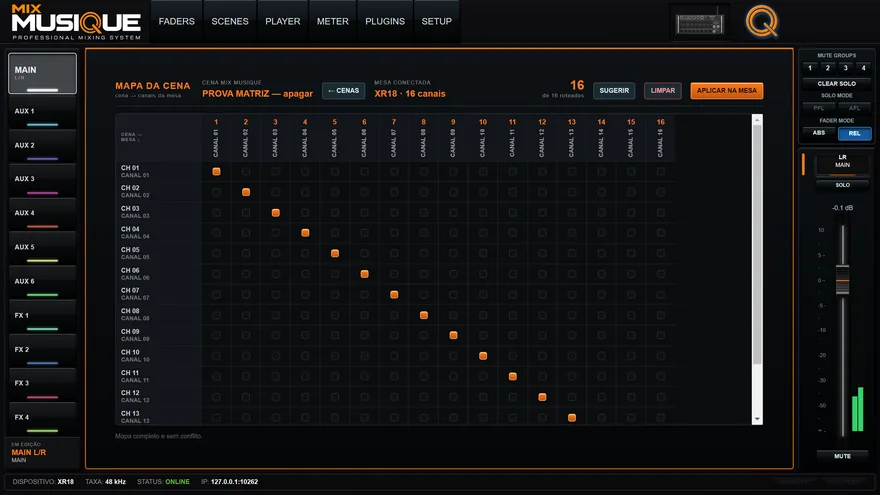Screen dimensions: 880x495
Task: Click the XR18 mixer device icon
Action: pyautogui.click(x=700, y=23)
